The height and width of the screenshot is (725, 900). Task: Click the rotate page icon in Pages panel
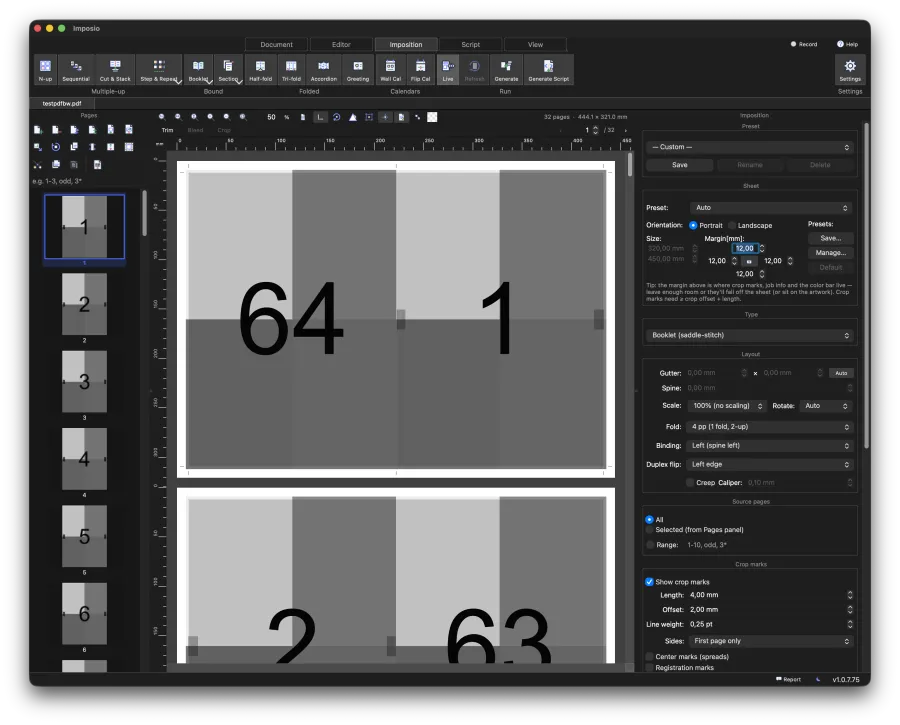(56, 147)
